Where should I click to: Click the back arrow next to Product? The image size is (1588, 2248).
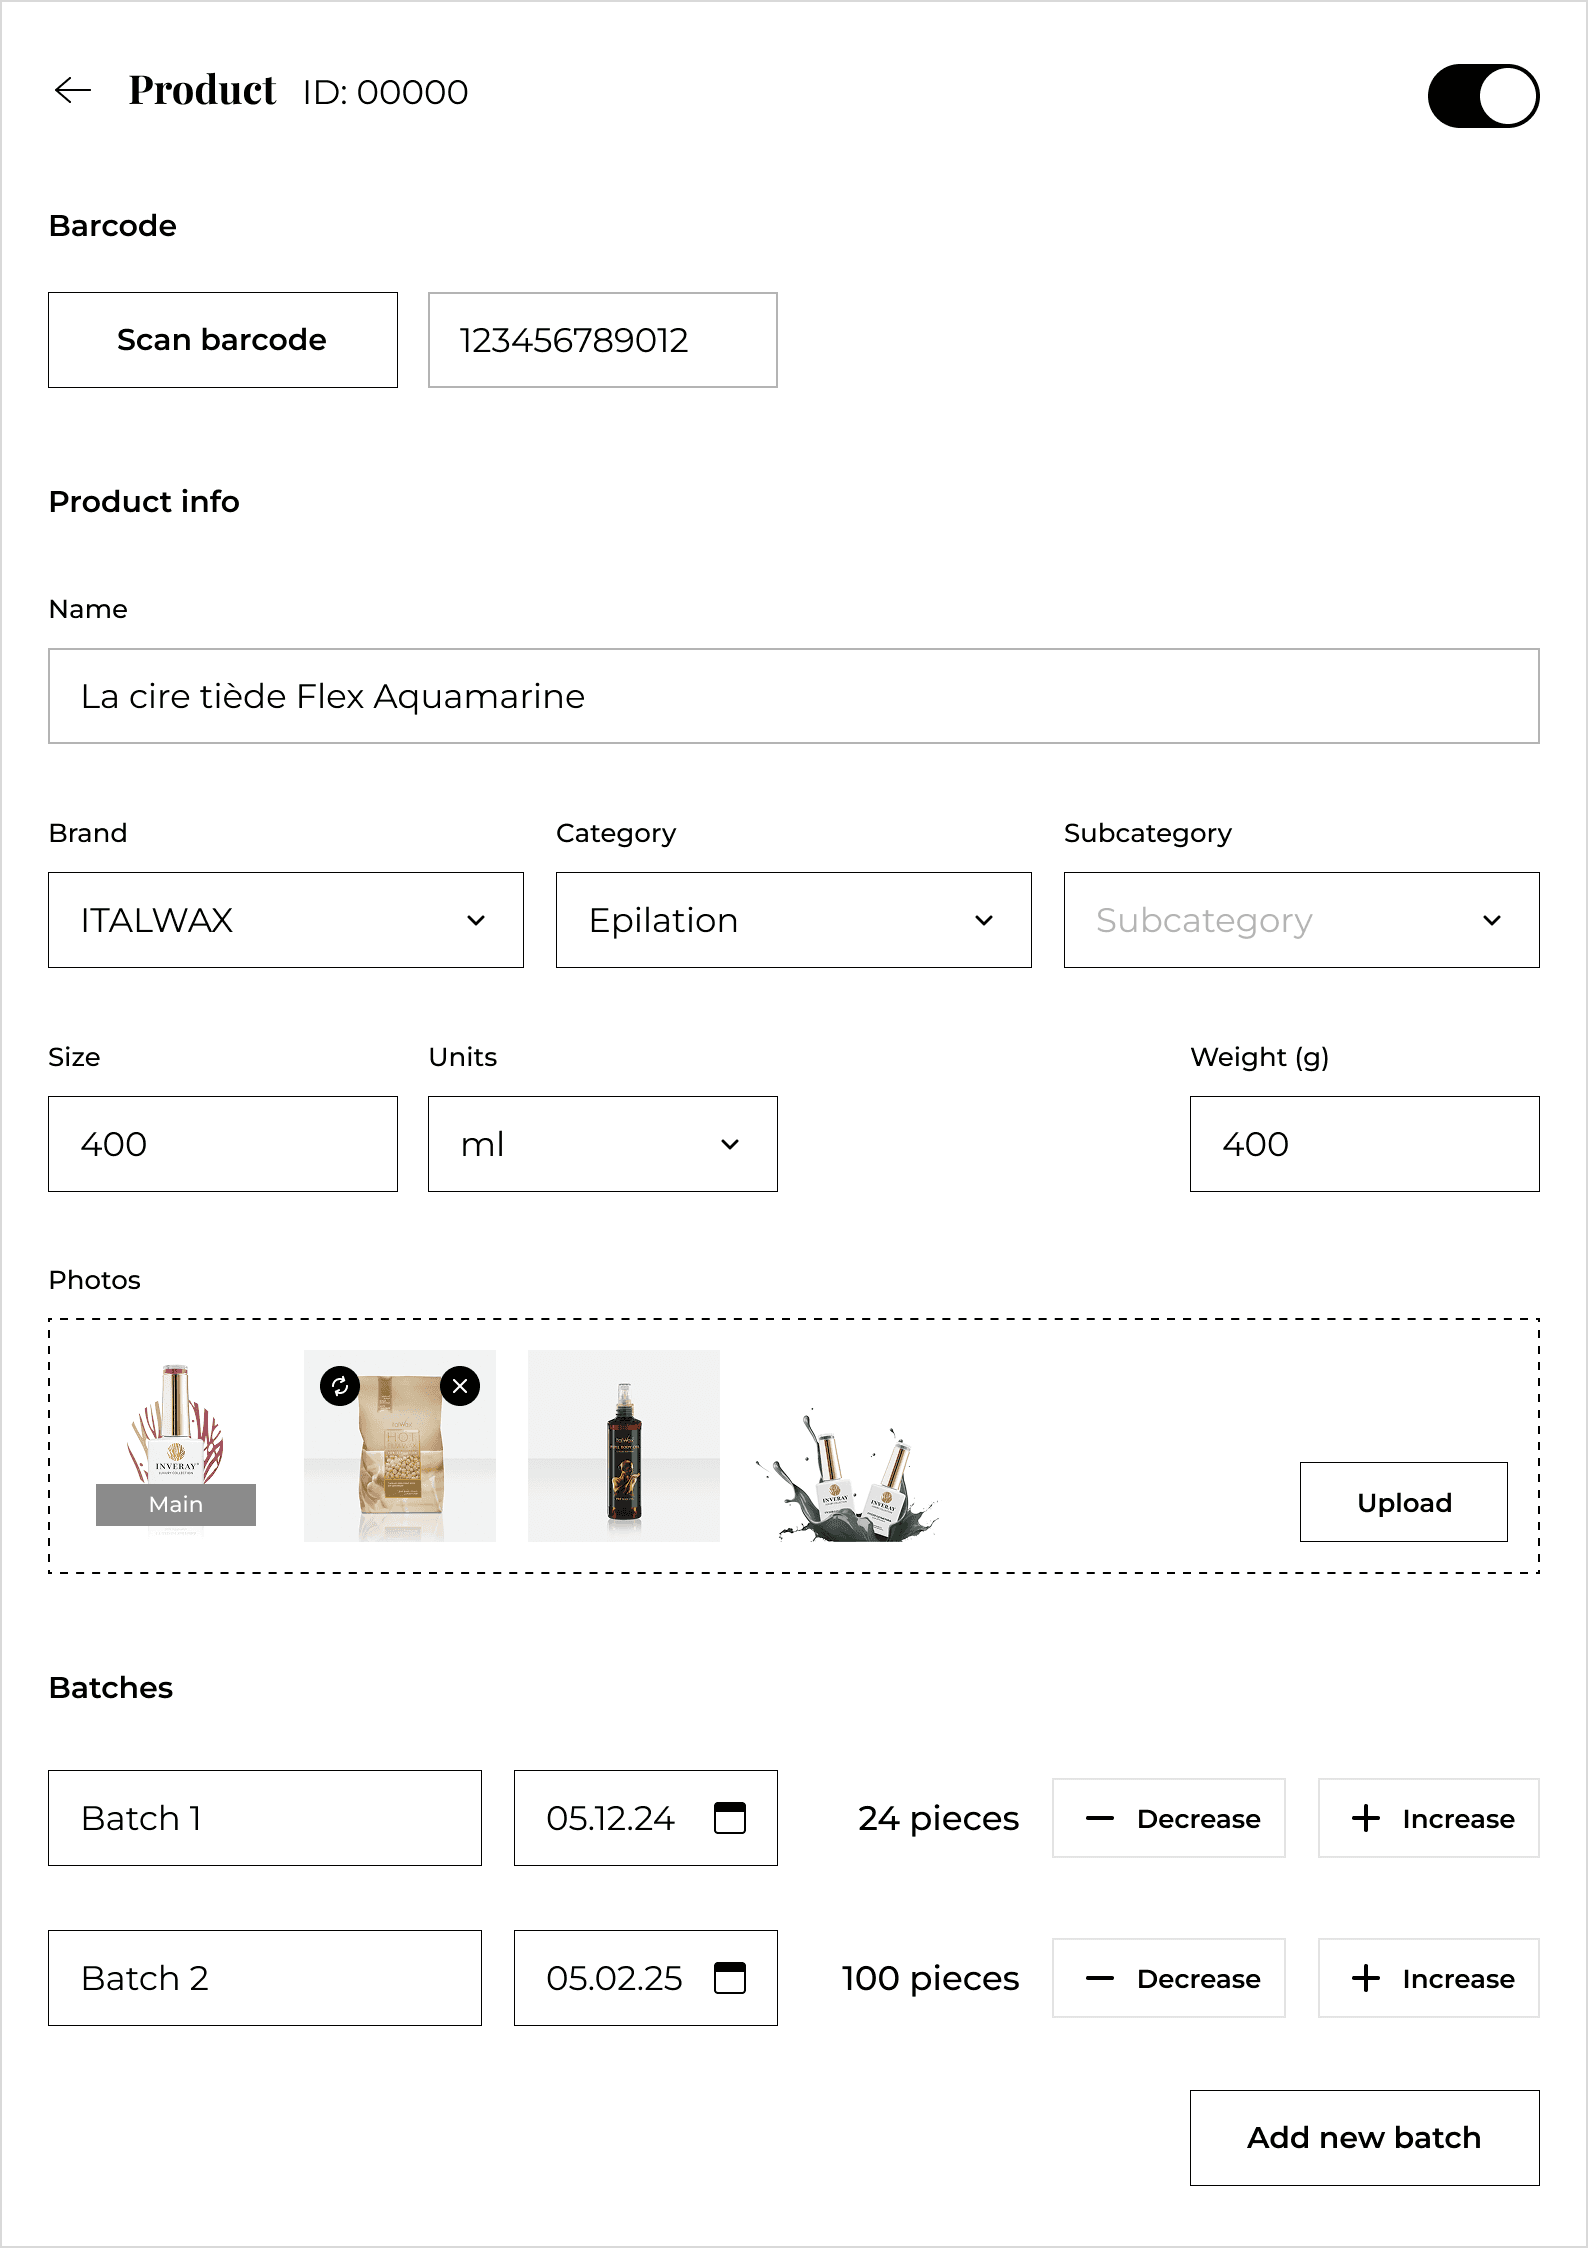pyautogui.click(x=73, y=91)
